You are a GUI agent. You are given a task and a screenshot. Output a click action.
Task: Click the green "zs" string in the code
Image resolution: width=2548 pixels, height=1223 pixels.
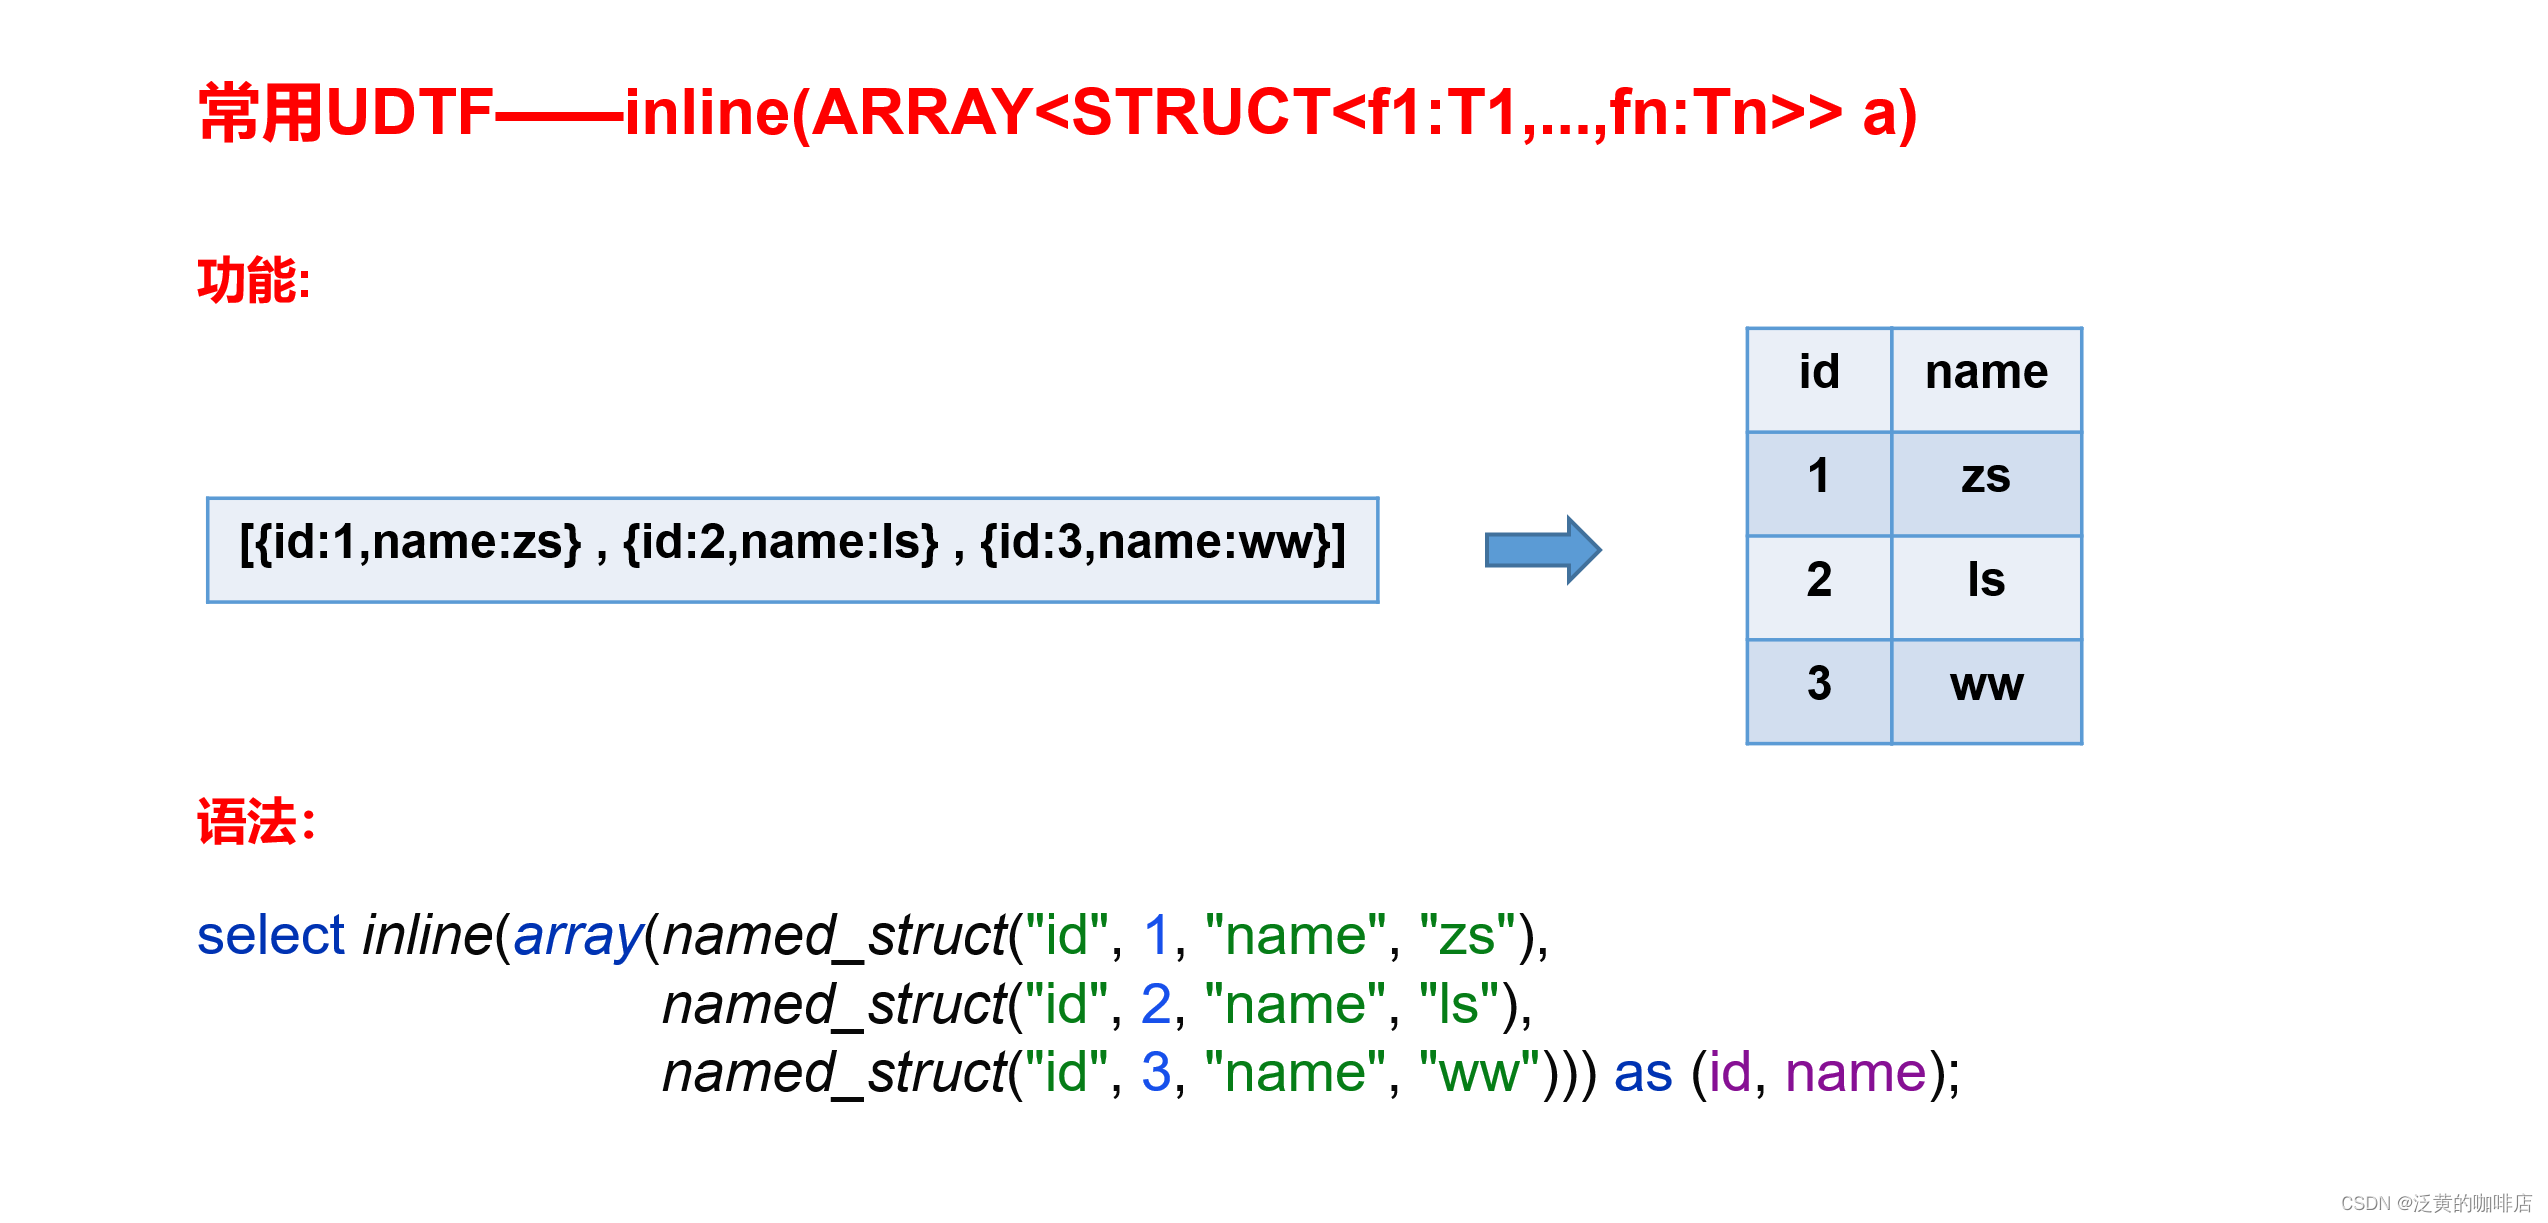1468,936
